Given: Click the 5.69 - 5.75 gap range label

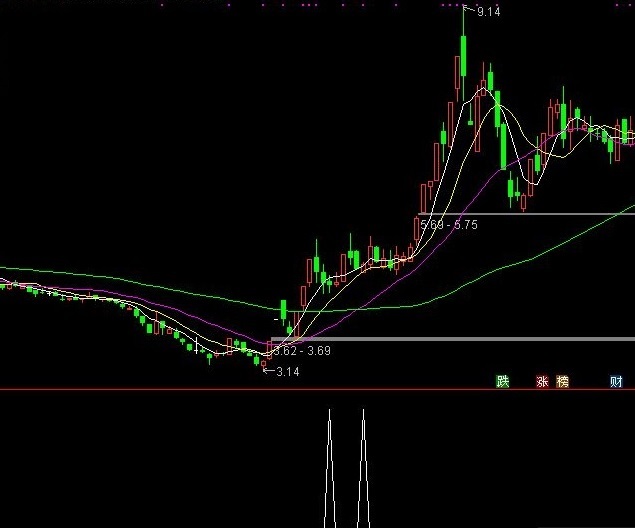Looking at the screenshot, I should click(x=449, y=225).
